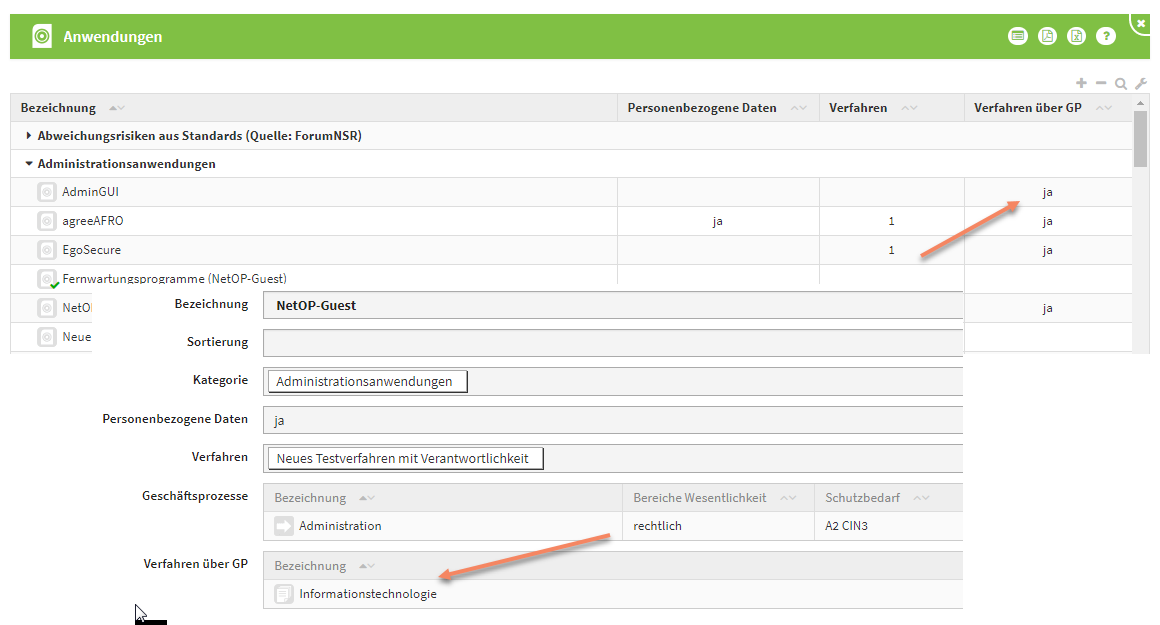
Task: Open the table search magnifier
Action: (1121, 84)
